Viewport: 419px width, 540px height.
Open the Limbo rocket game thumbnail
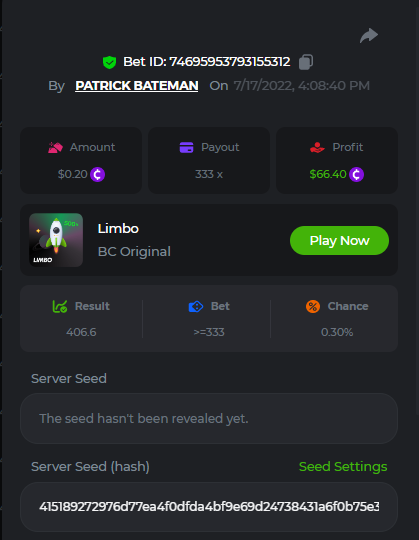click(56, 240)
